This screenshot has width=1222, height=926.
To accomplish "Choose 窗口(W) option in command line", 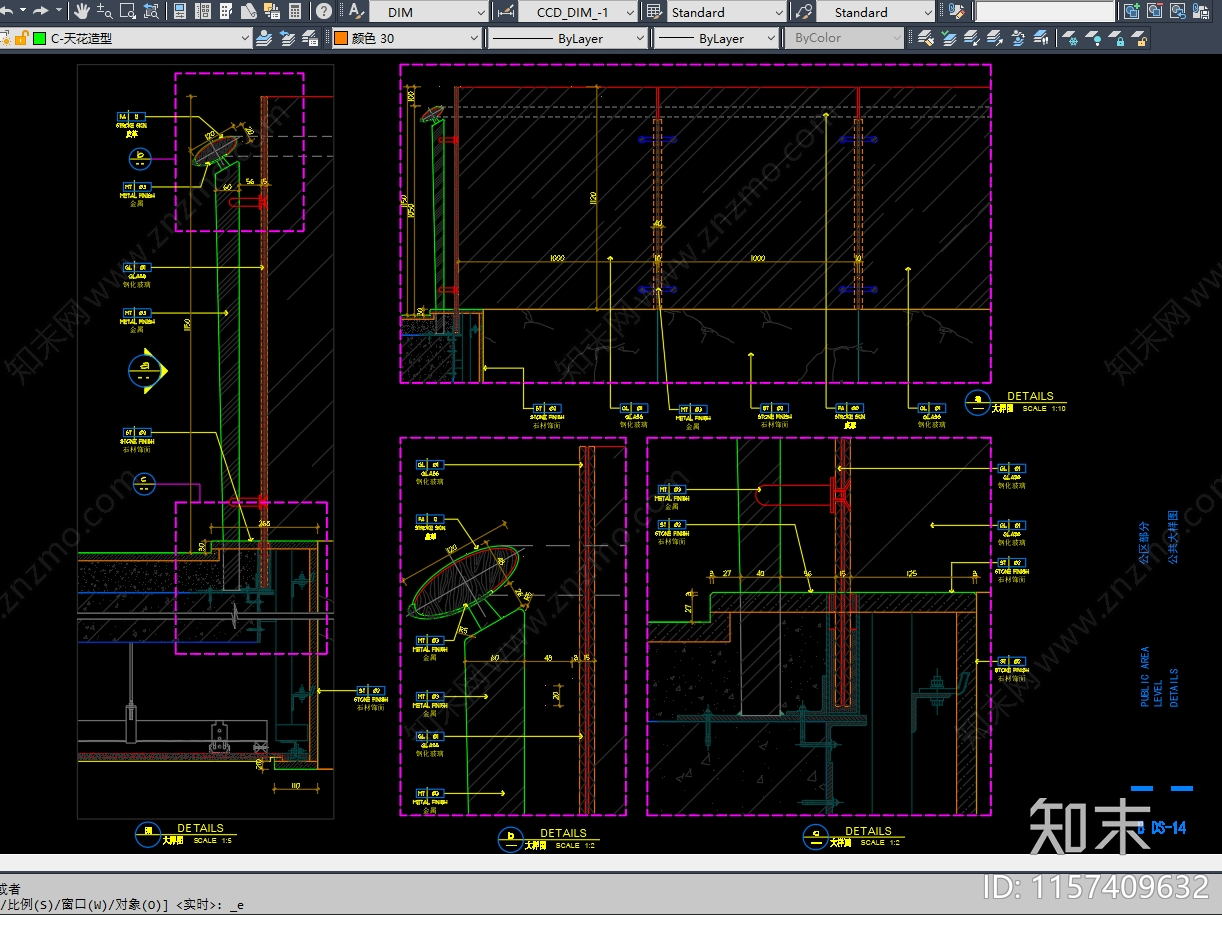I will [x=80, y=905].
